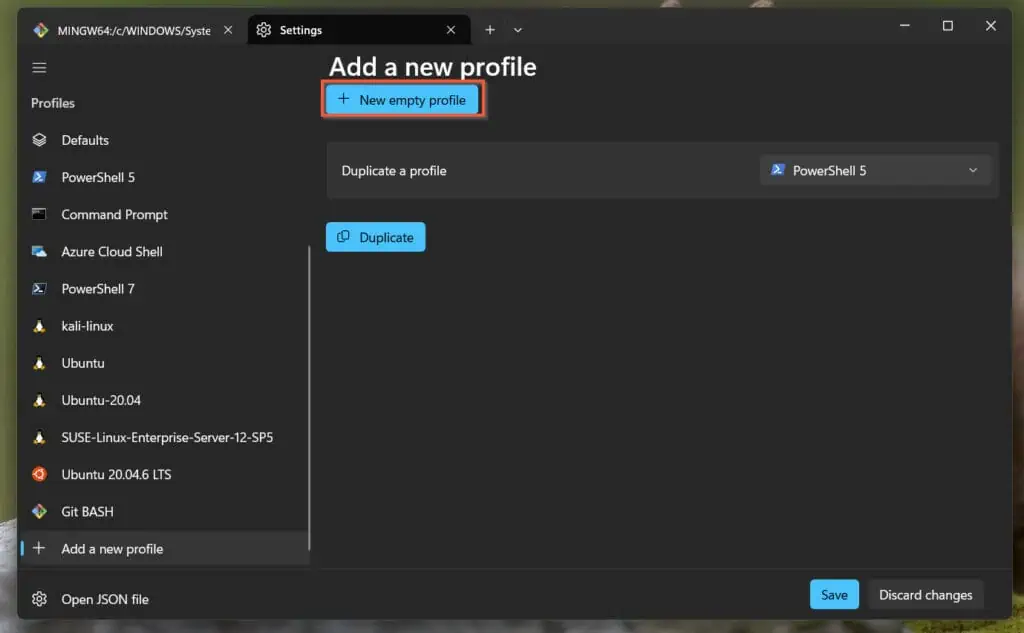Screen dimensions: 1024x633
Task: Select the kali-linux profile
Action: (x=165, y=326)
